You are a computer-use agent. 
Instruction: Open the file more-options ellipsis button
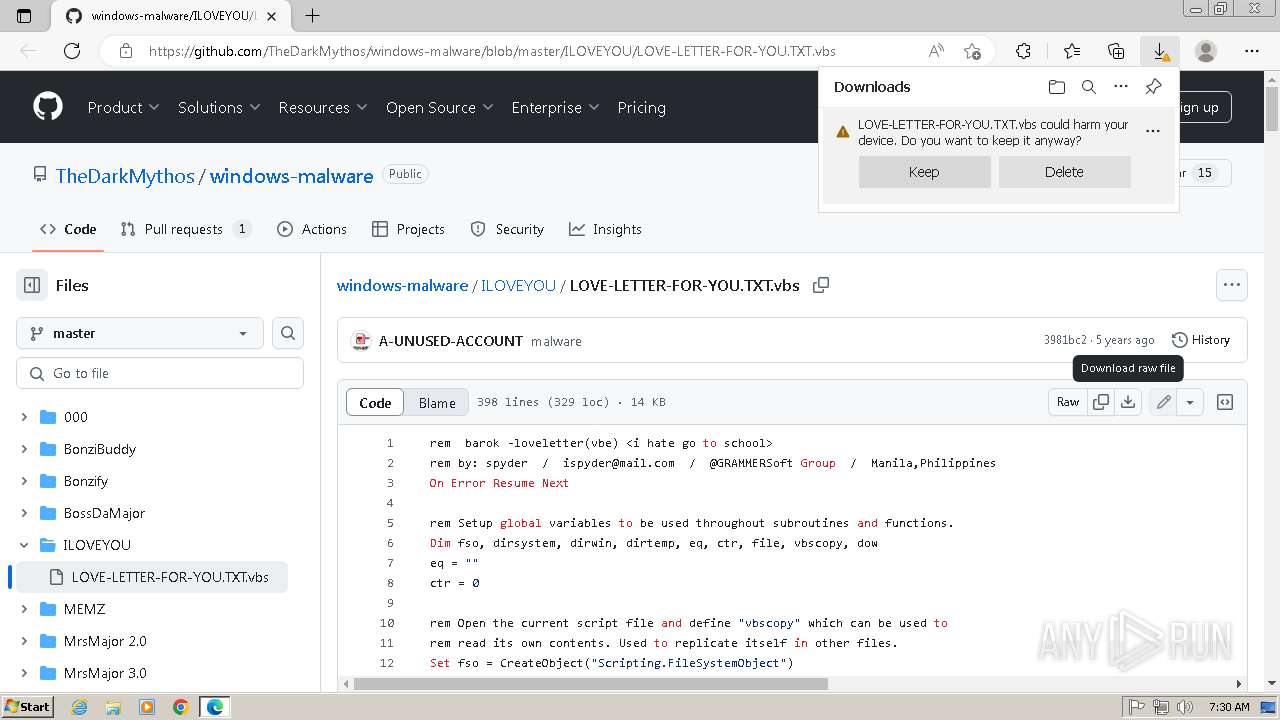[1232, 285]
